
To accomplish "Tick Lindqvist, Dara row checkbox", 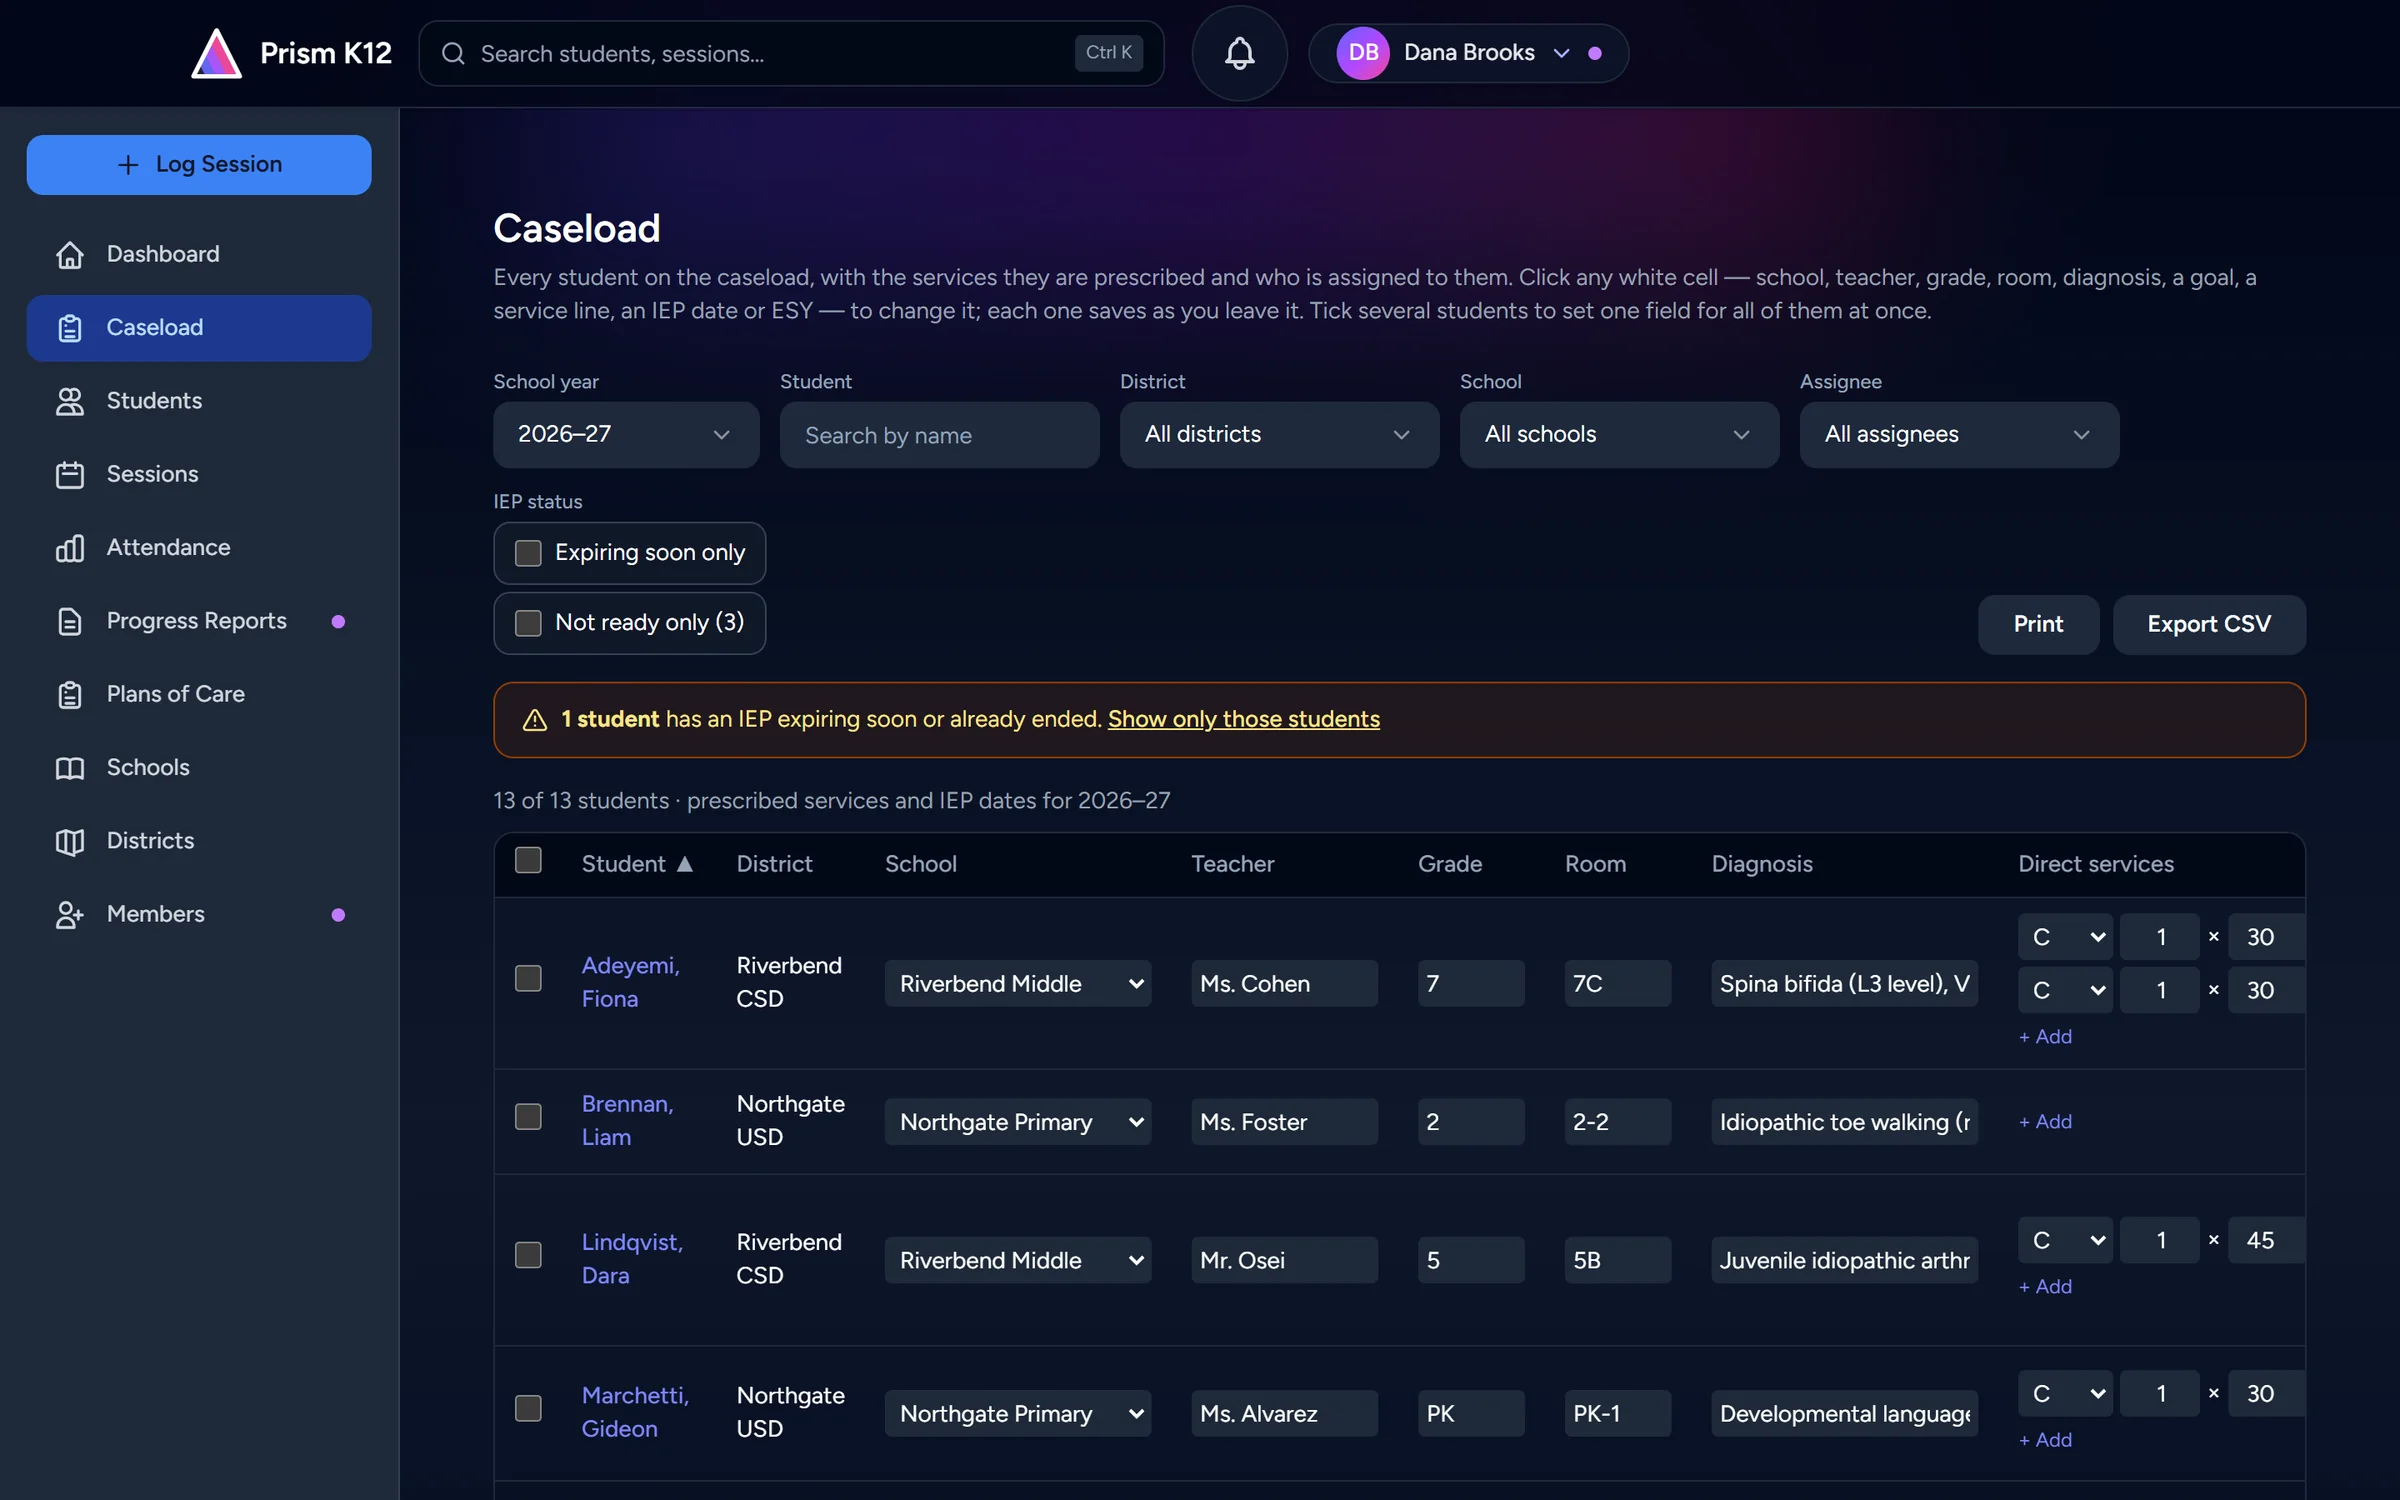I will coord(528,1255).
